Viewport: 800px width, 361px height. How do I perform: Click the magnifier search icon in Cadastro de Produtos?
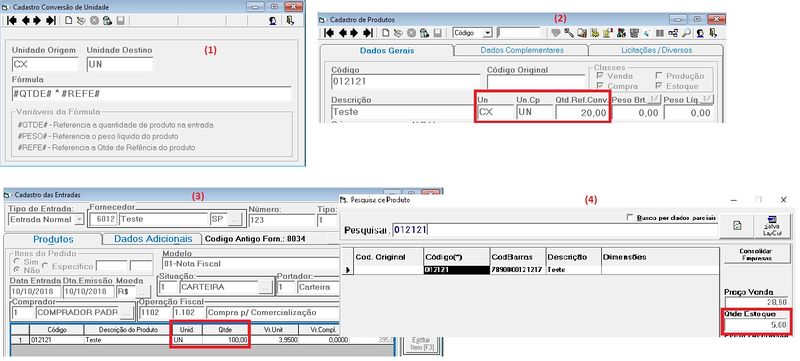tap(686, 33)
